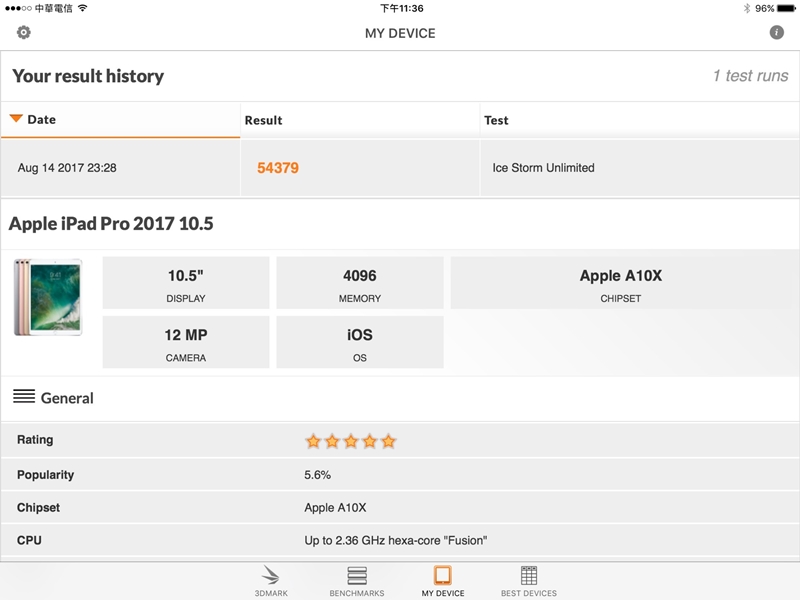
Task: Click the hamburger icon beside General
Action: 24,397
